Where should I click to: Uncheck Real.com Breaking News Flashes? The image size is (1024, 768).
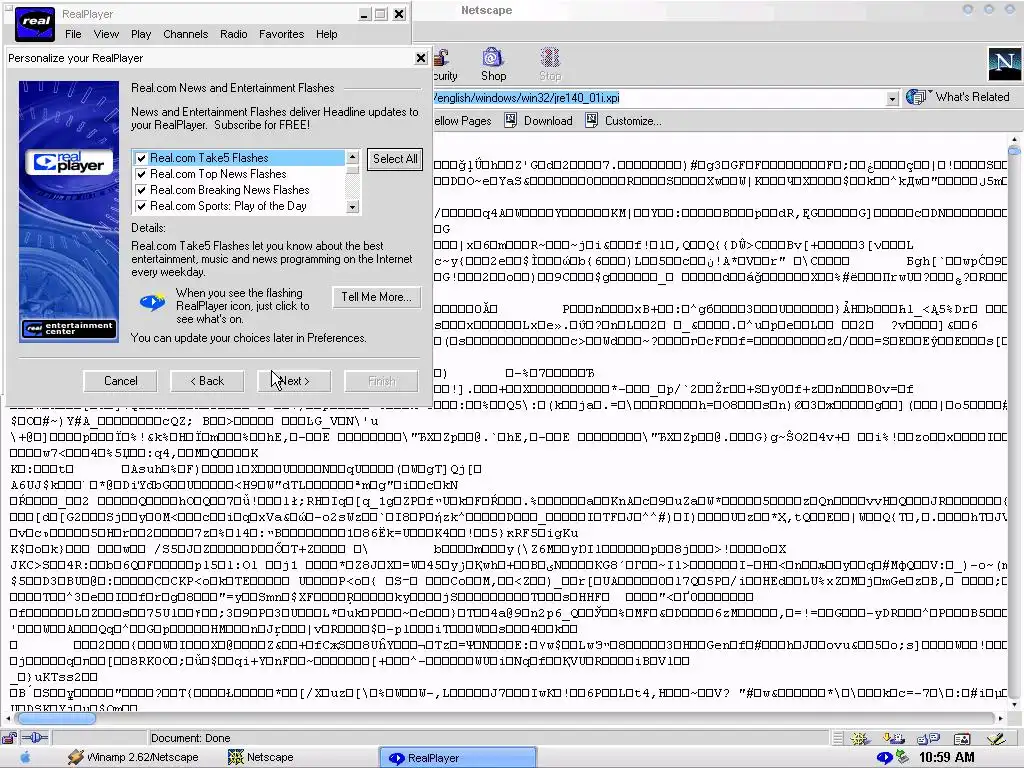(141, 190)
